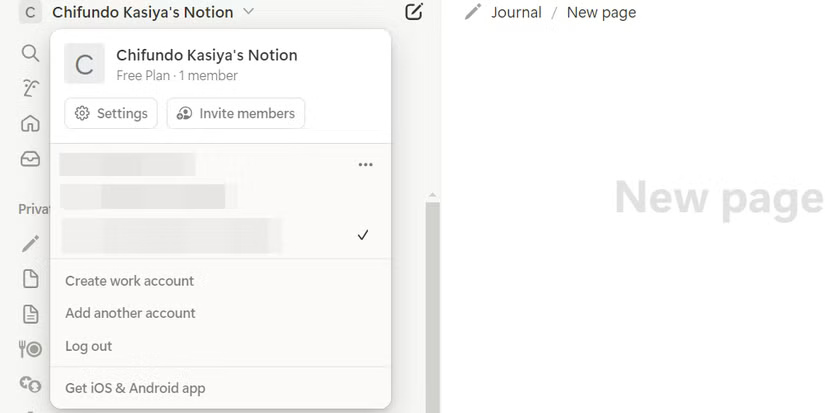The height and width of the screenshot is (413, 825).
Task: Click the Search magnifier icon in sidebar
Action: (30, 53)
